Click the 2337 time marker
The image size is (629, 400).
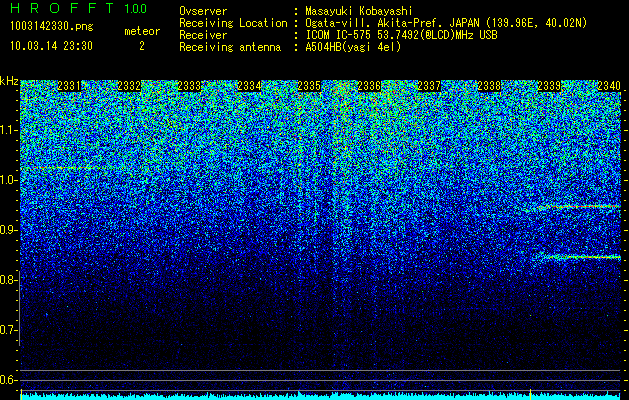click(x=429, y=86)
